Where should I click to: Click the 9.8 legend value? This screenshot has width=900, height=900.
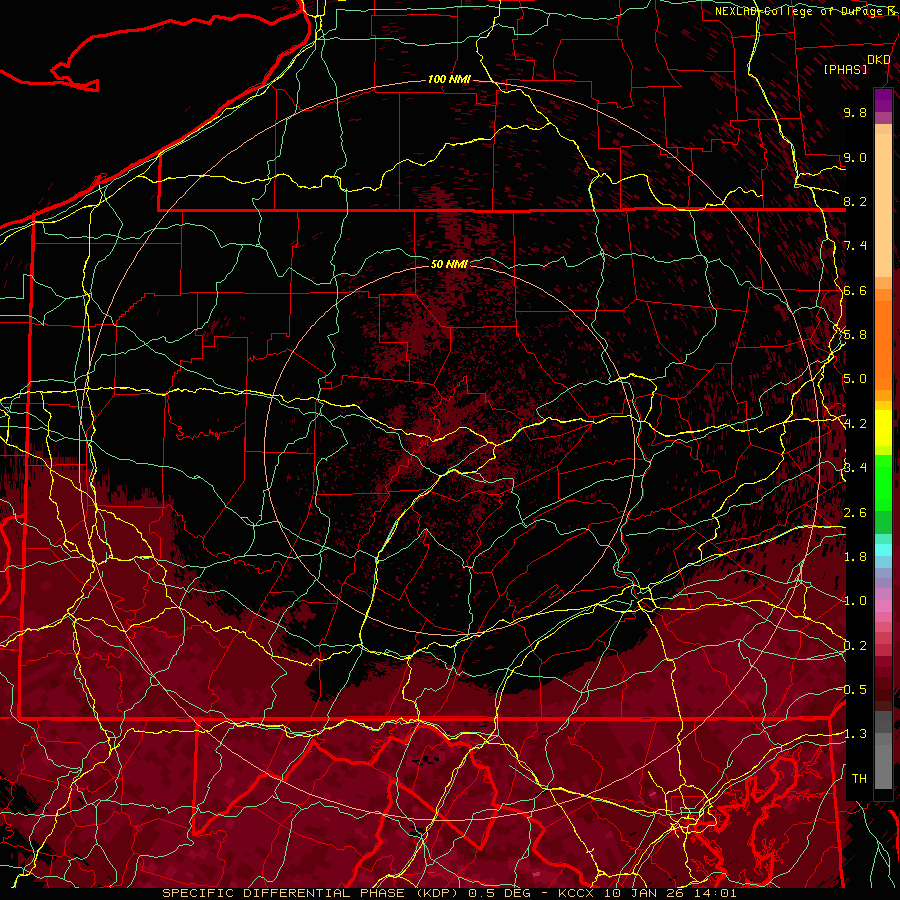pos(855,112)
